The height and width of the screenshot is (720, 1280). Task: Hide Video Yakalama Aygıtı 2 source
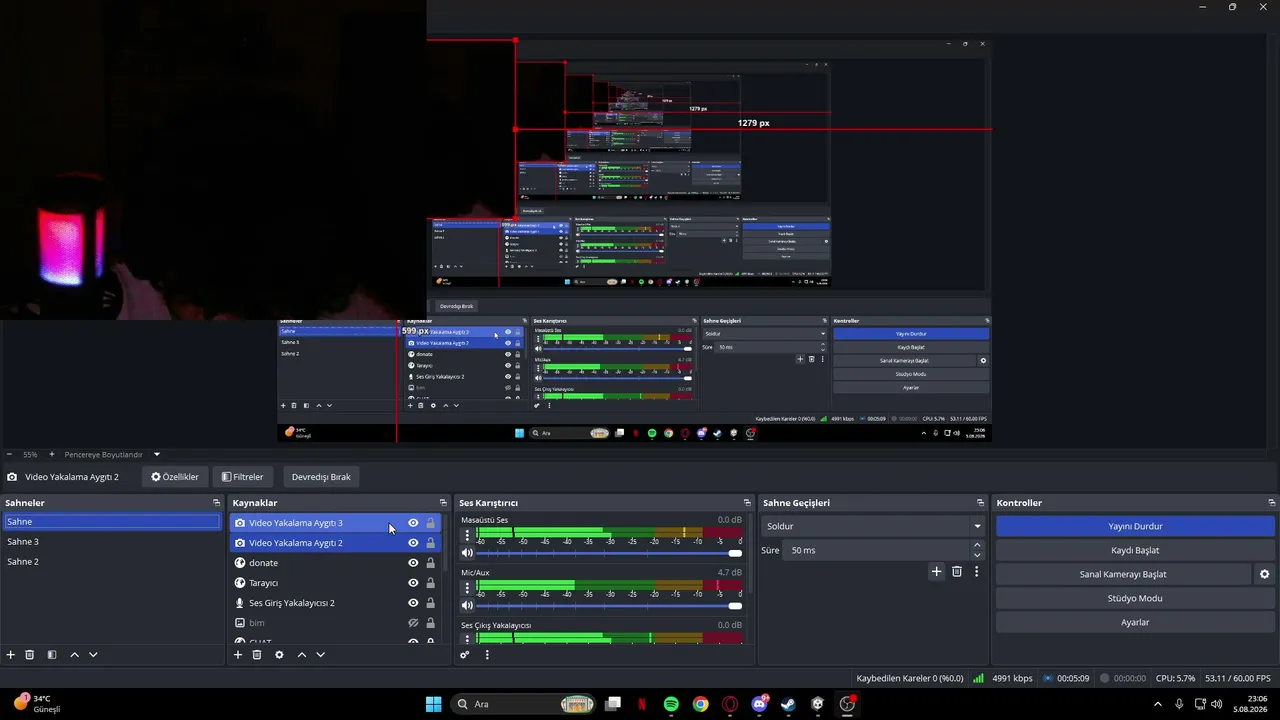coord(413,543)
